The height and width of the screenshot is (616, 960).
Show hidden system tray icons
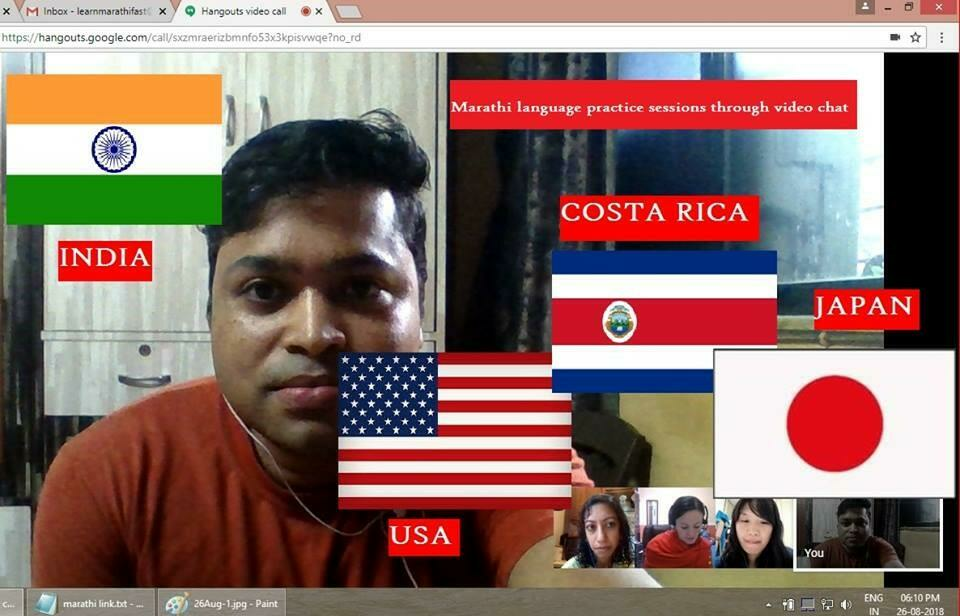coord(769,604)
